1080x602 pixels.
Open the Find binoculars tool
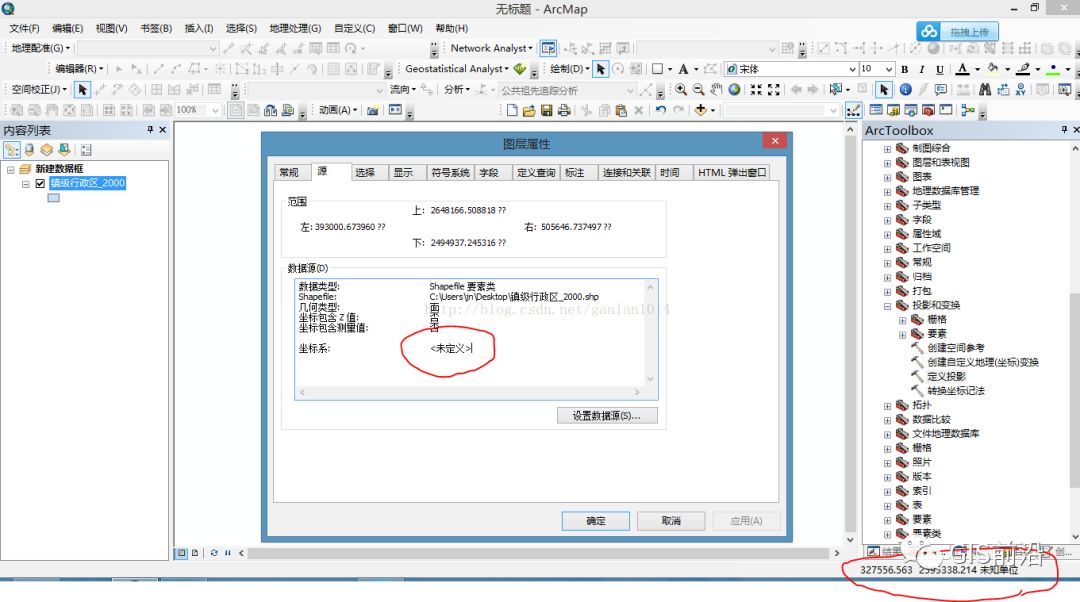[x=985, y=90]
